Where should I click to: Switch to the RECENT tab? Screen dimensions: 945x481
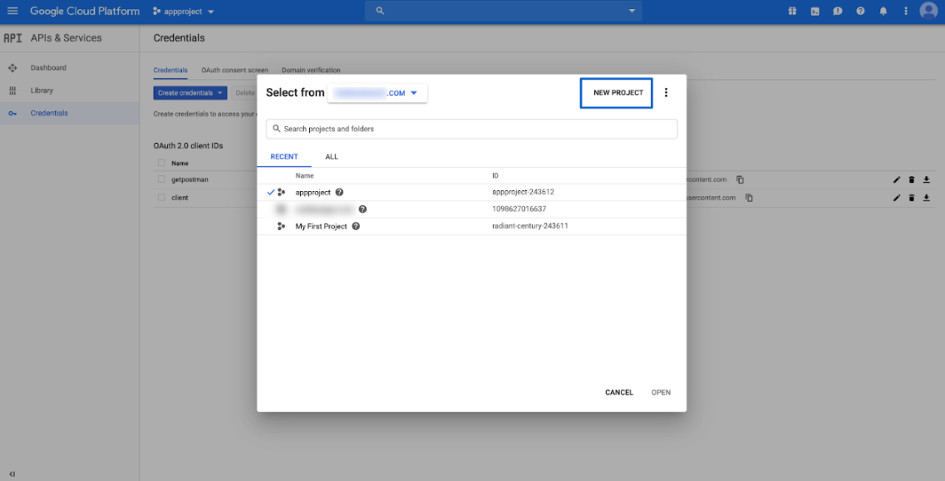pyautogui.click(x=284, y=157)
